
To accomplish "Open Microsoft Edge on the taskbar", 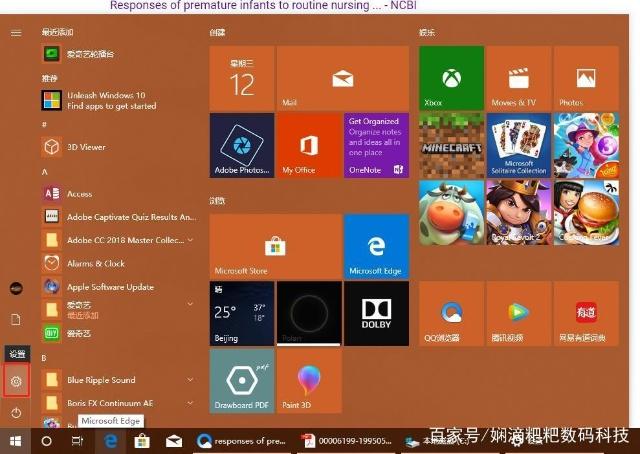I will 110,441.
